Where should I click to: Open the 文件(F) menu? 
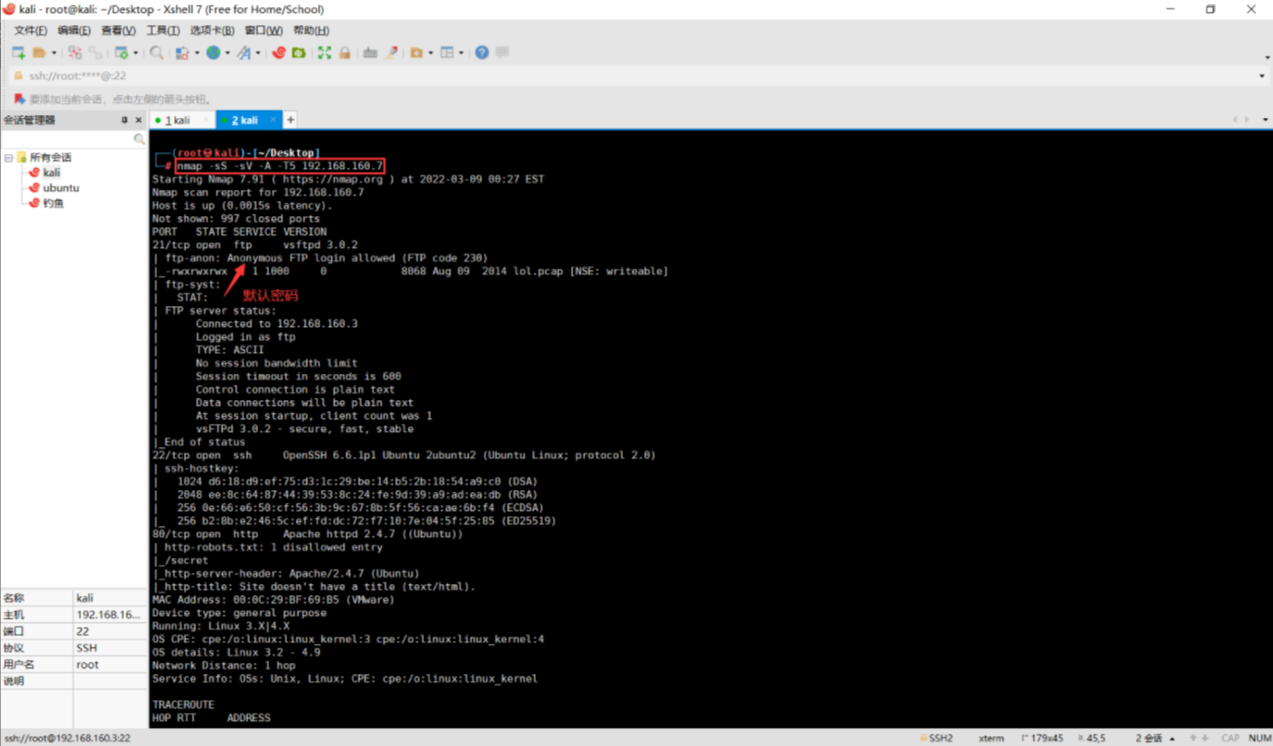30,30
